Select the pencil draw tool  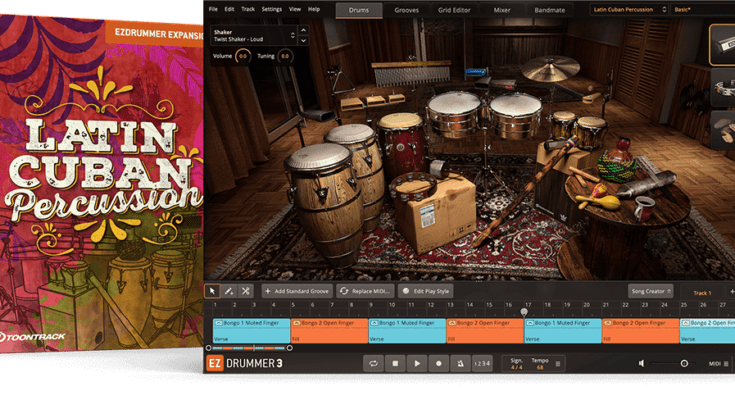point(228,290)
